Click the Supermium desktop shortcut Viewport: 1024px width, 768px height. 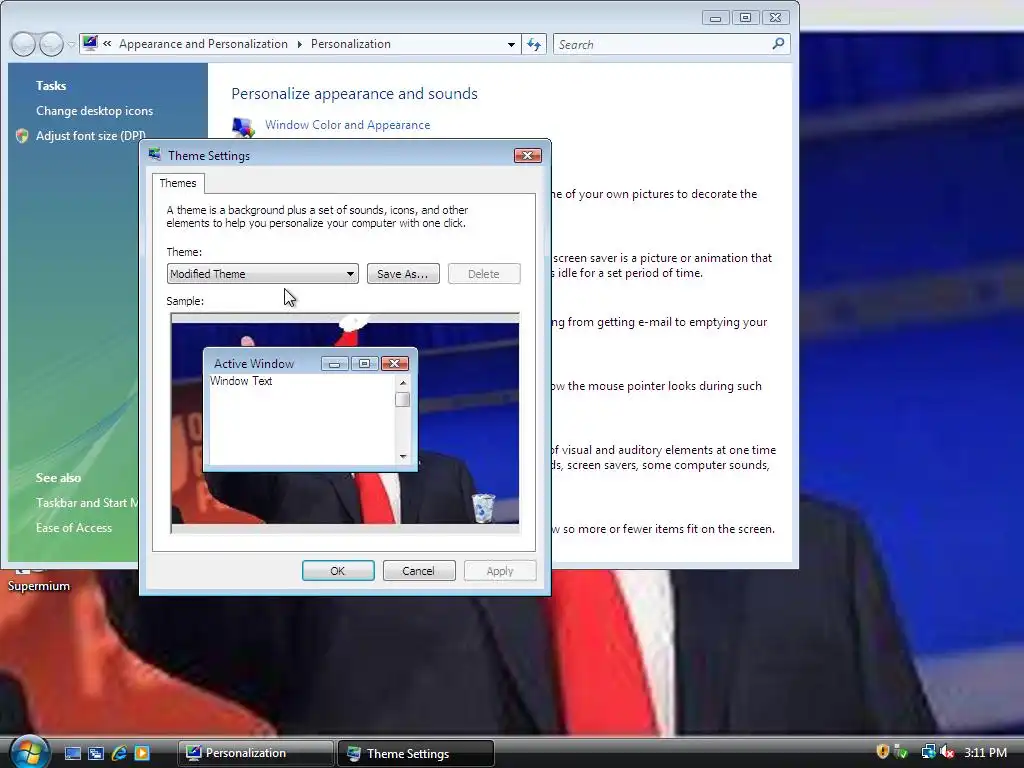tap(39, 580)
